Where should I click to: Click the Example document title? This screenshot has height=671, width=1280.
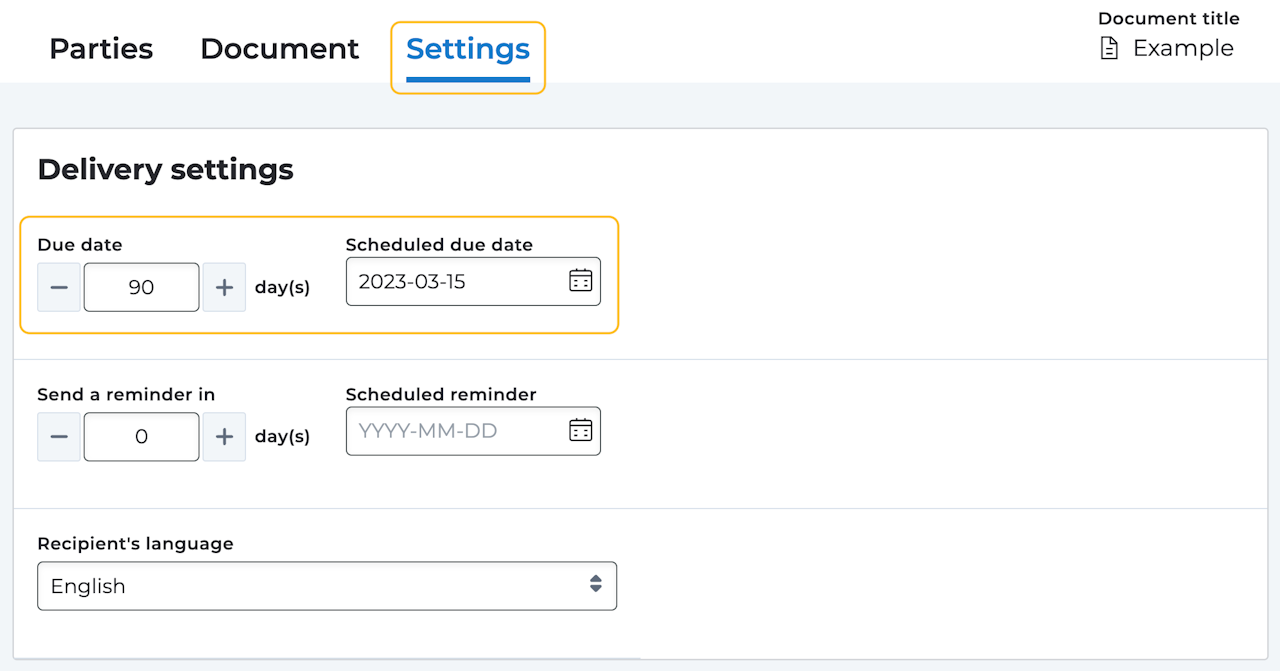coord(1183,48)
